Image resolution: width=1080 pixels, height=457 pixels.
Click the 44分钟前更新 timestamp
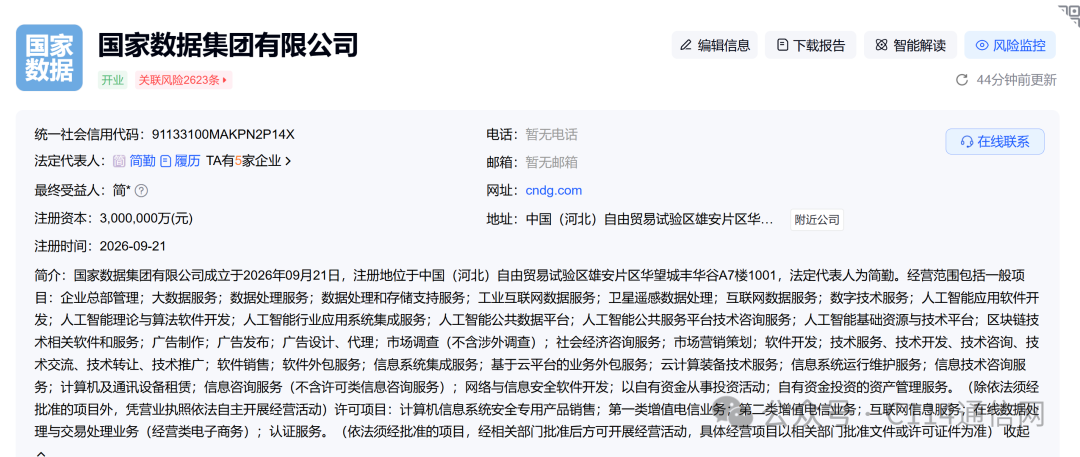point(1016,80)
